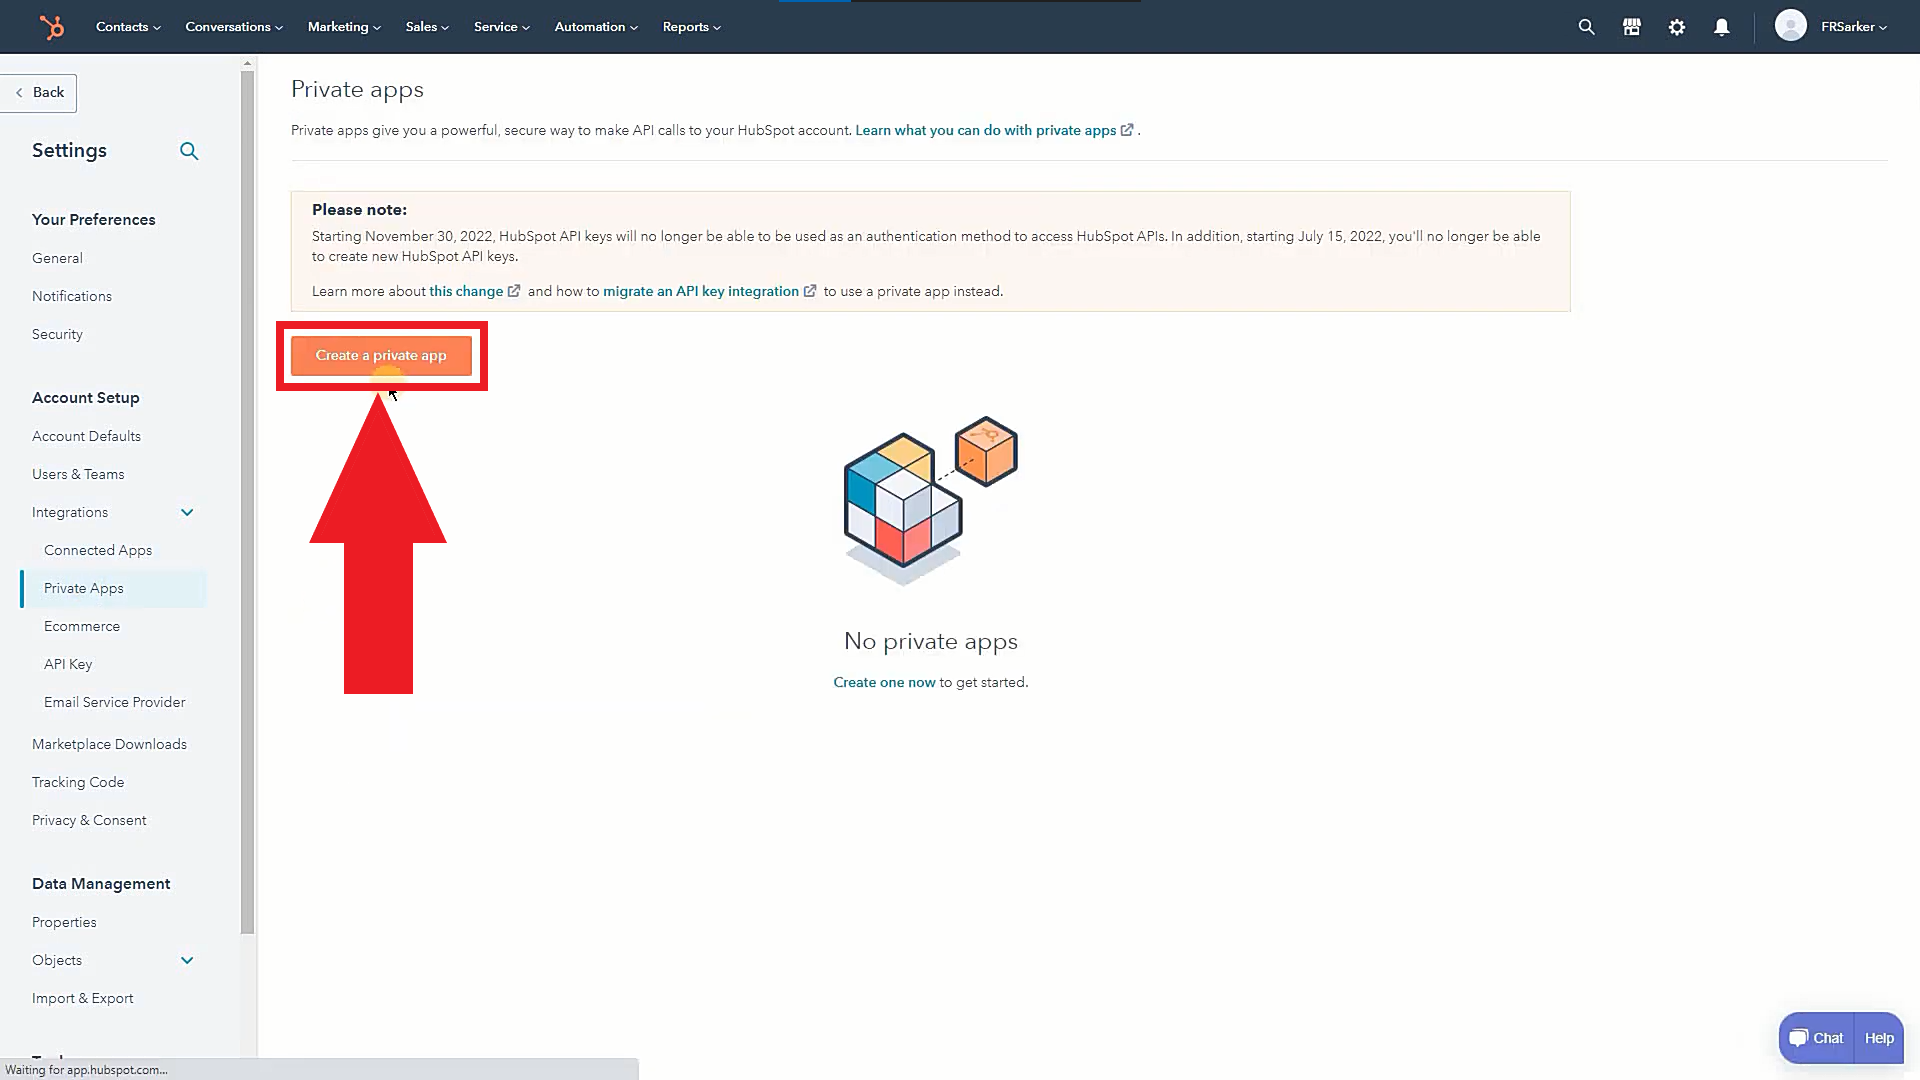Viewport: 1920px width, 1080px height.
Task: Open the notifications bell
Action: pos(1722,27)
